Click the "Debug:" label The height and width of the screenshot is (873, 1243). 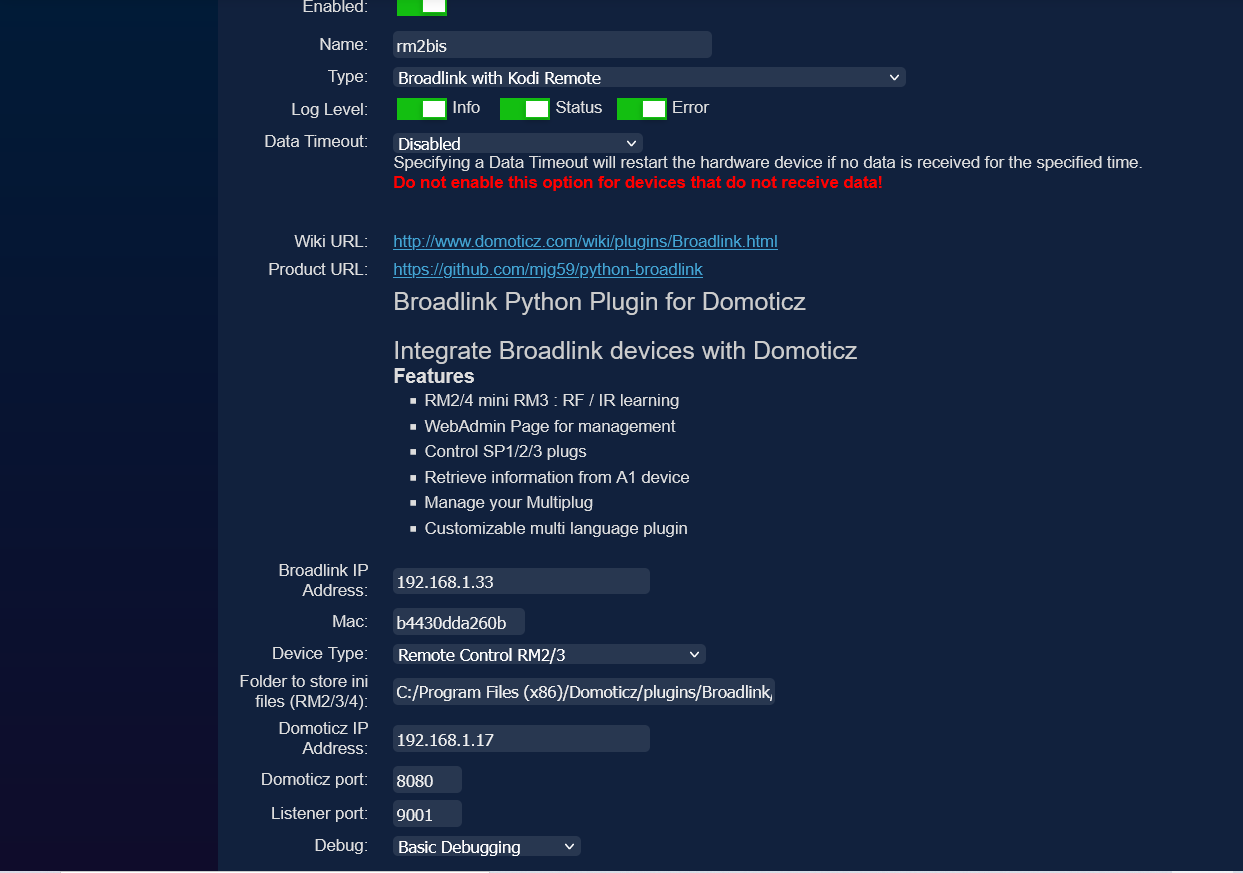click(x=341, y=846)
